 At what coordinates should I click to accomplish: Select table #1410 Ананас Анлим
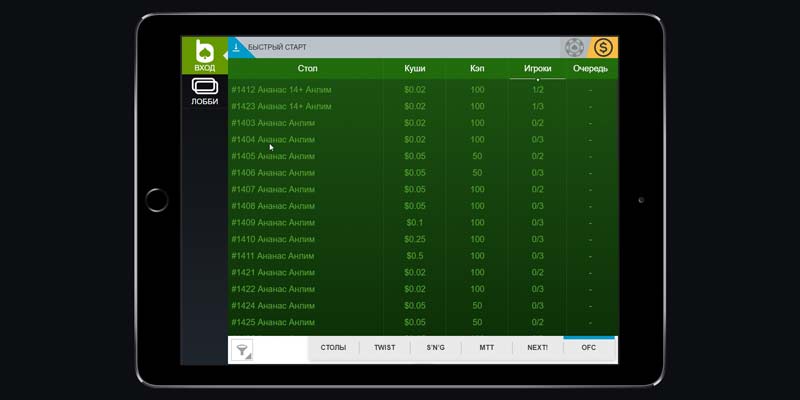(x=423, y=239)
